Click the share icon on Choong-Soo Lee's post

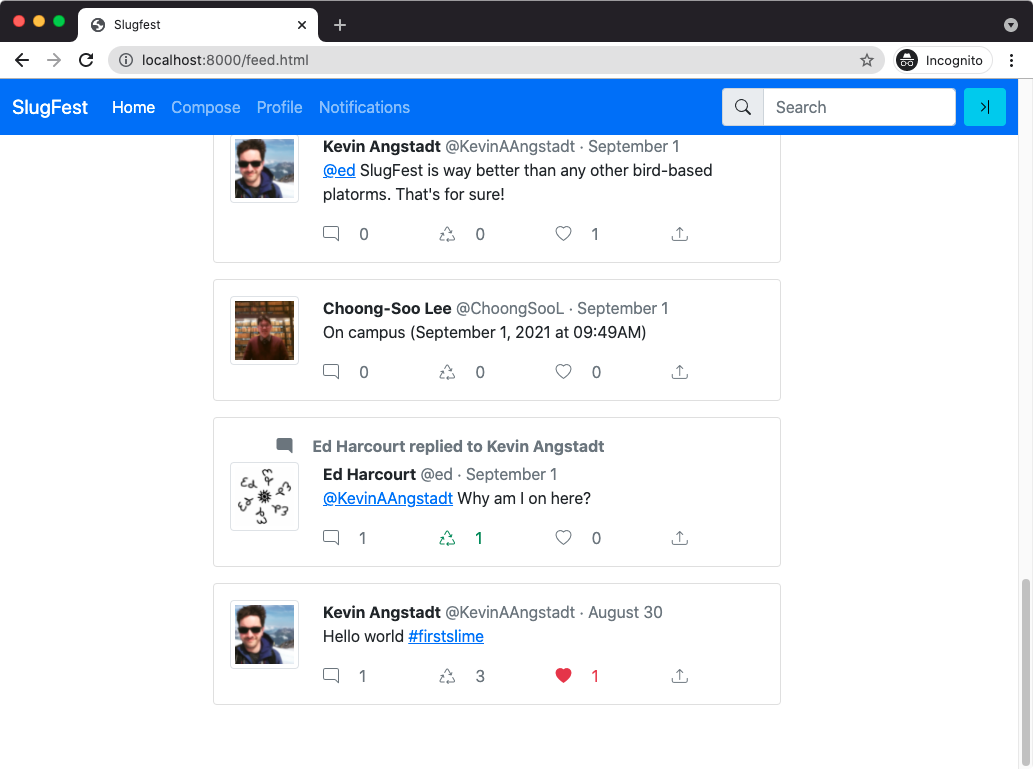click(x=679, y=372)
